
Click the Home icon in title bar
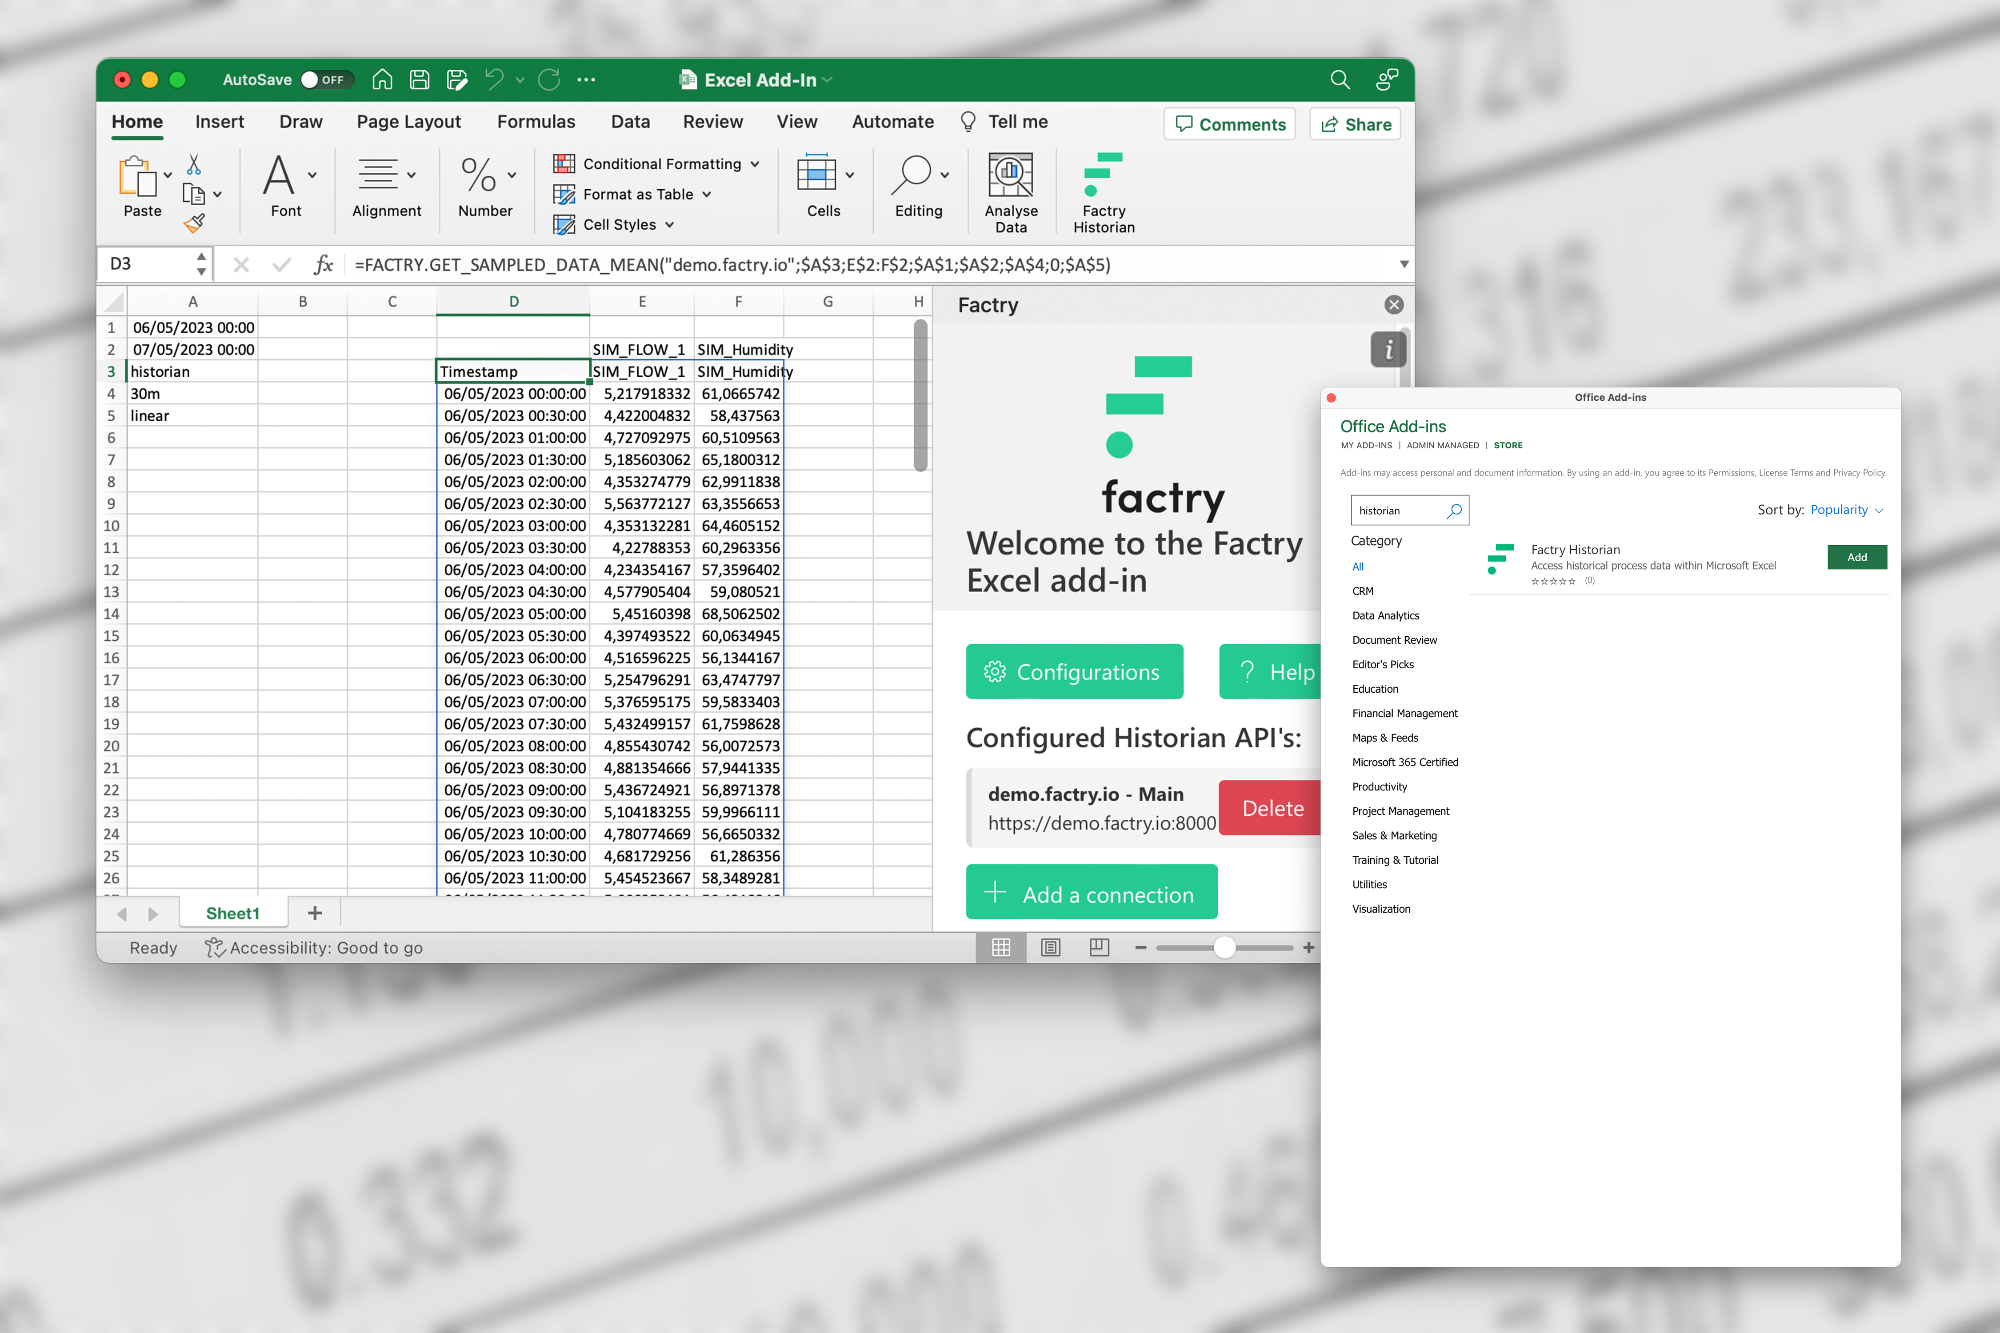point(382,80)
